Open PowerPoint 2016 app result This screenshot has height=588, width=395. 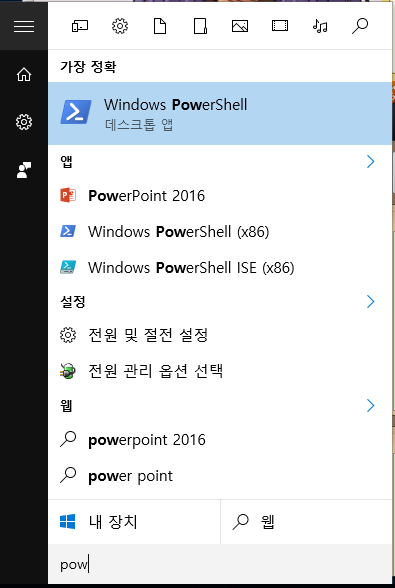(220, 196)
